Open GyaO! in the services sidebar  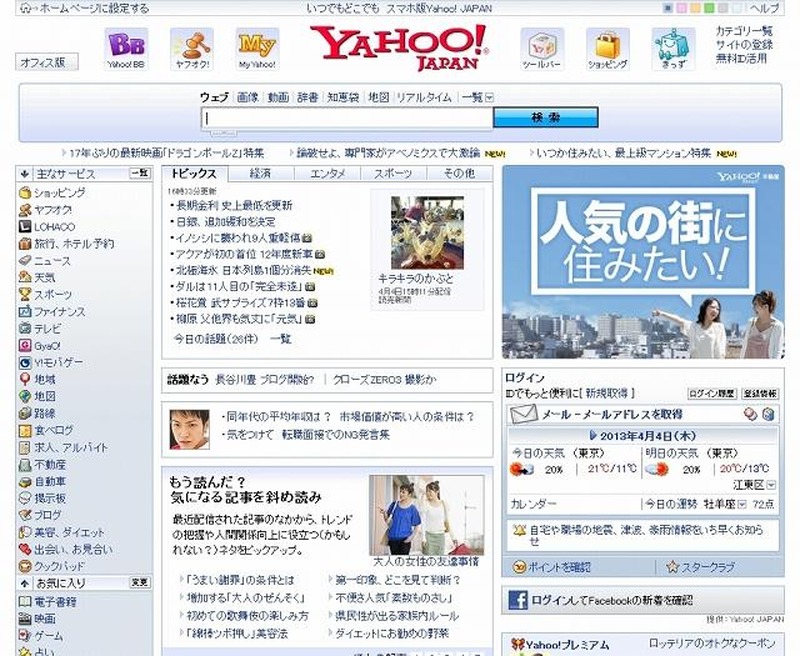47,346
